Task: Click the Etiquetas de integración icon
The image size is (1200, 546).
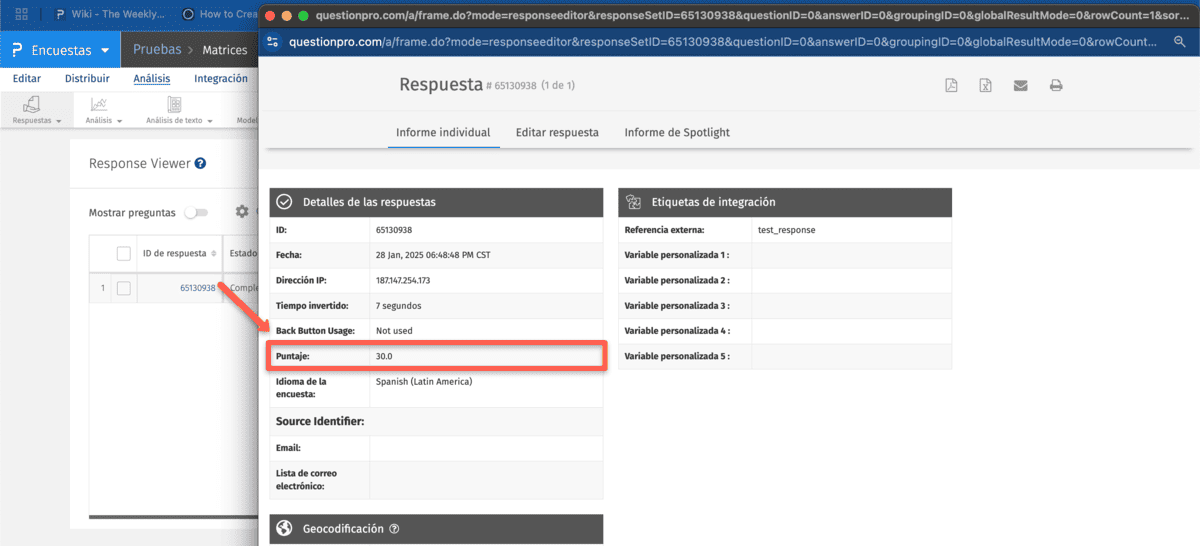Action: click(x=633, y=202)
